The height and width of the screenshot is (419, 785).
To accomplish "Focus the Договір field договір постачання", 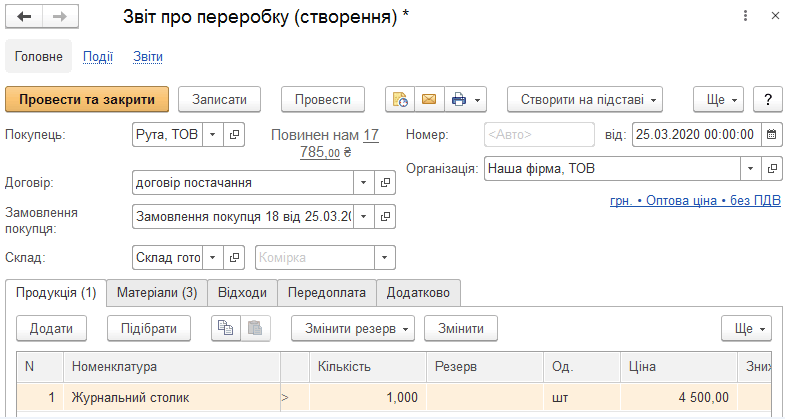I will click(x=243, y=183).
